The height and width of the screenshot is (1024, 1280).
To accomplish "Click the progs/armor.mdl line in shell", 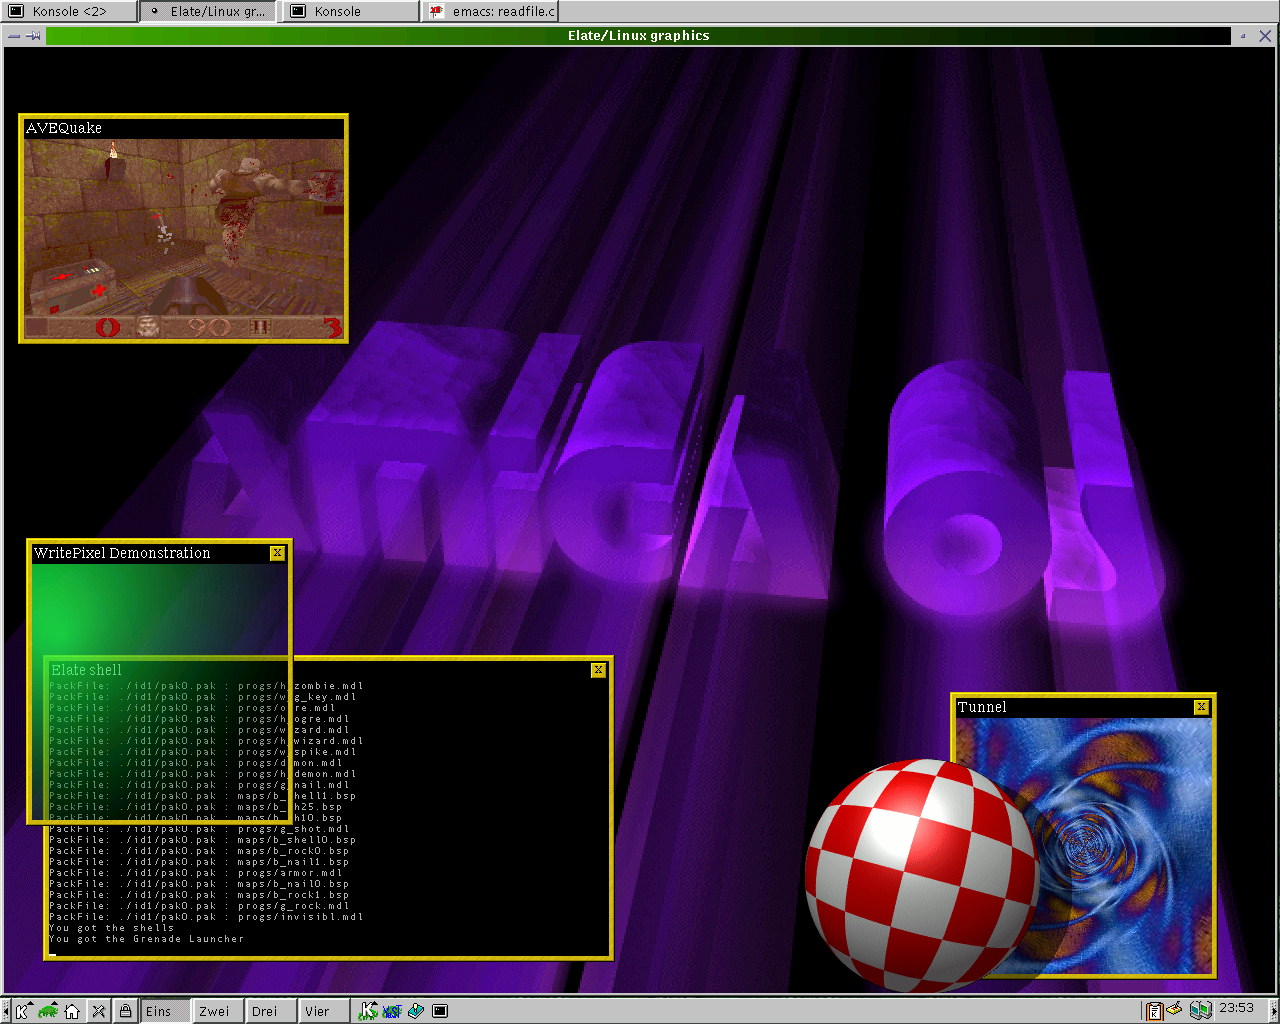I will (x=196, y=873).
